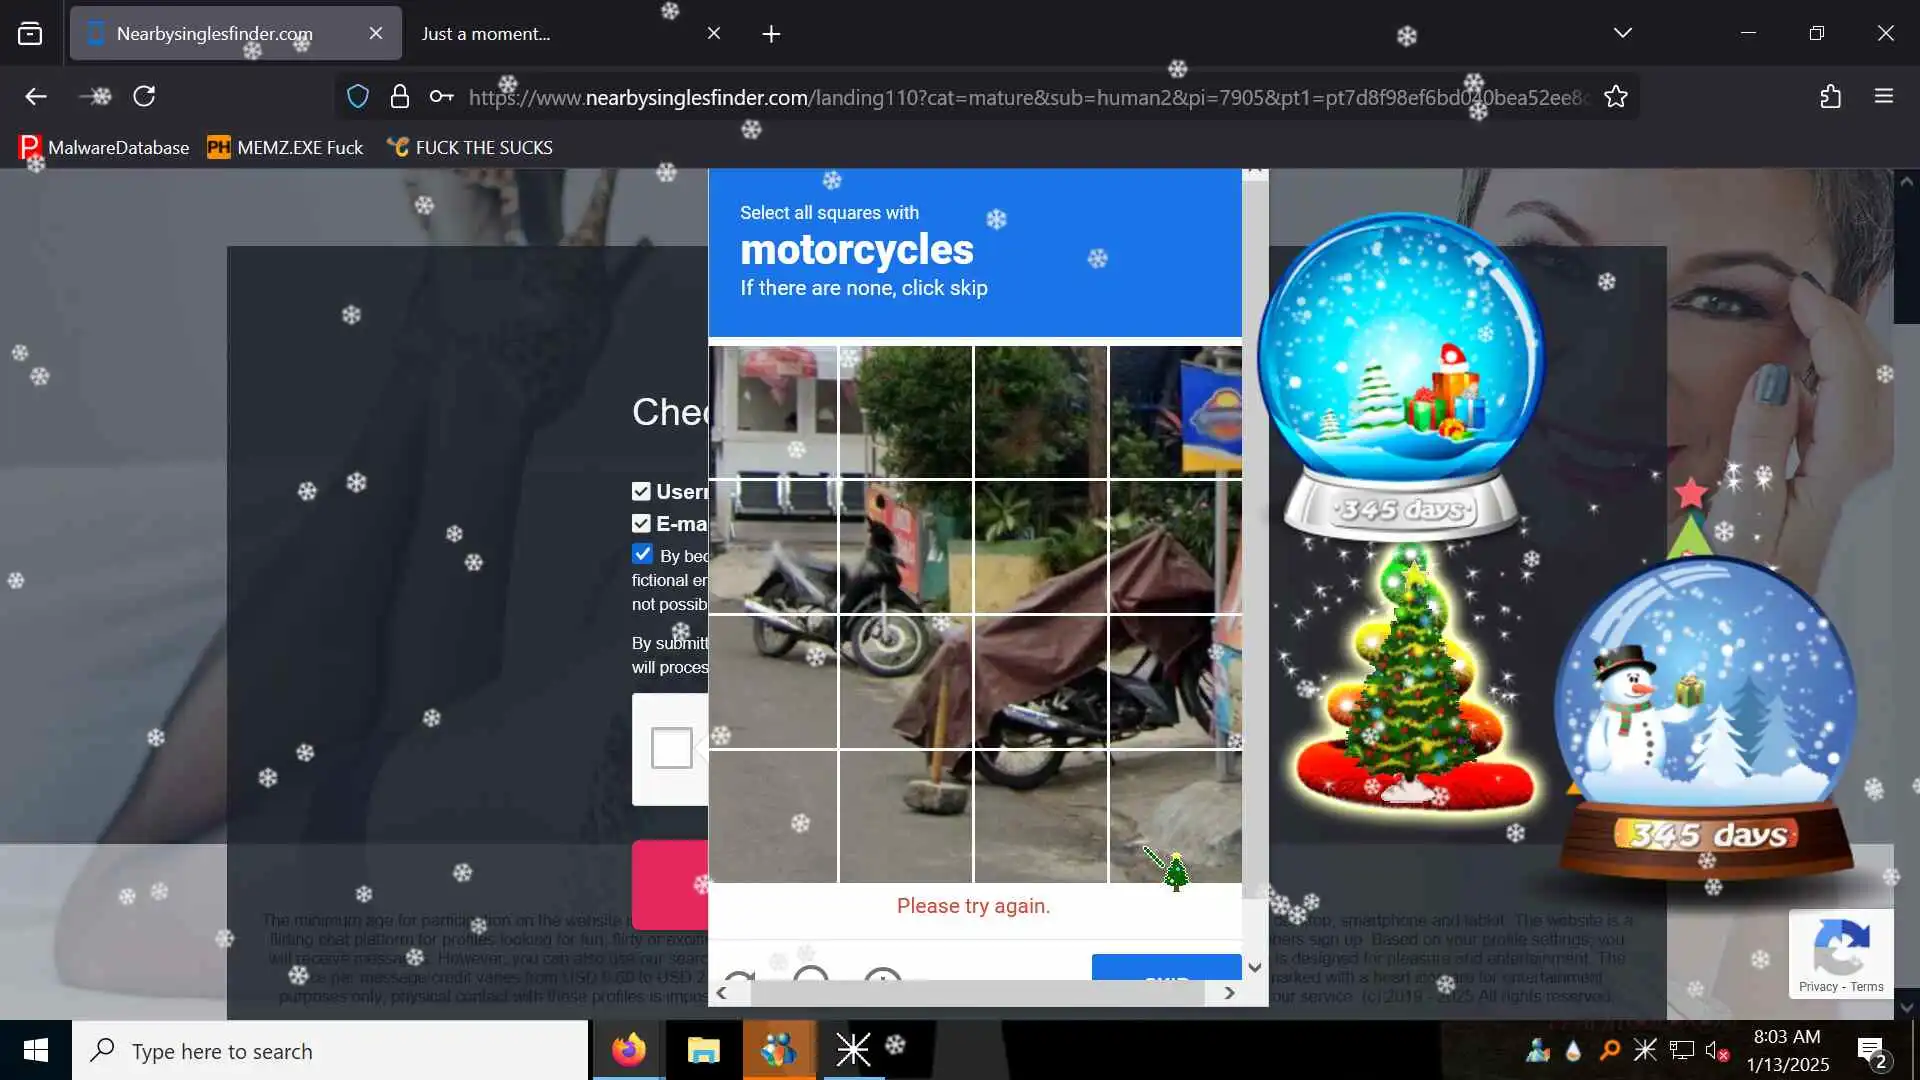The height and width of the screenshot is (1080, 1920).
Task: Open the browser extensions puzzle icon
Action: tap(1830, 96)
